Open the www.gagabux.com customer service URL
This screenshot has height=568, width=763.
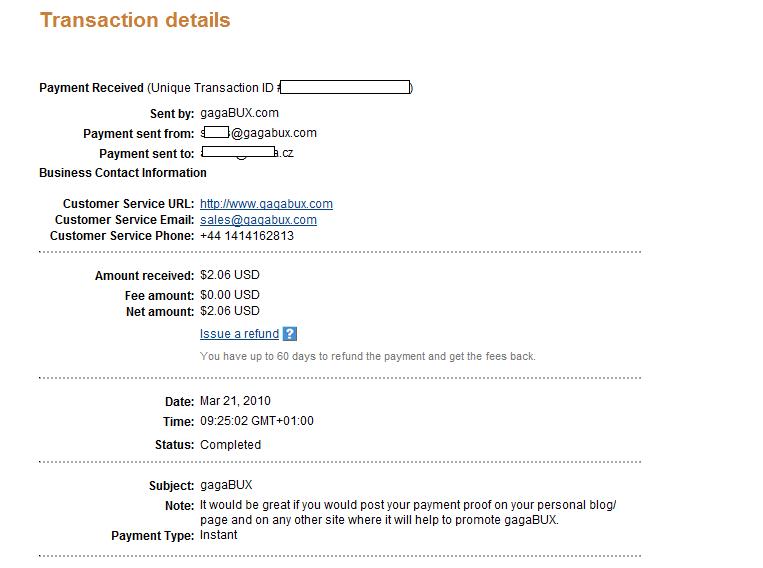[x=266, y=204]
